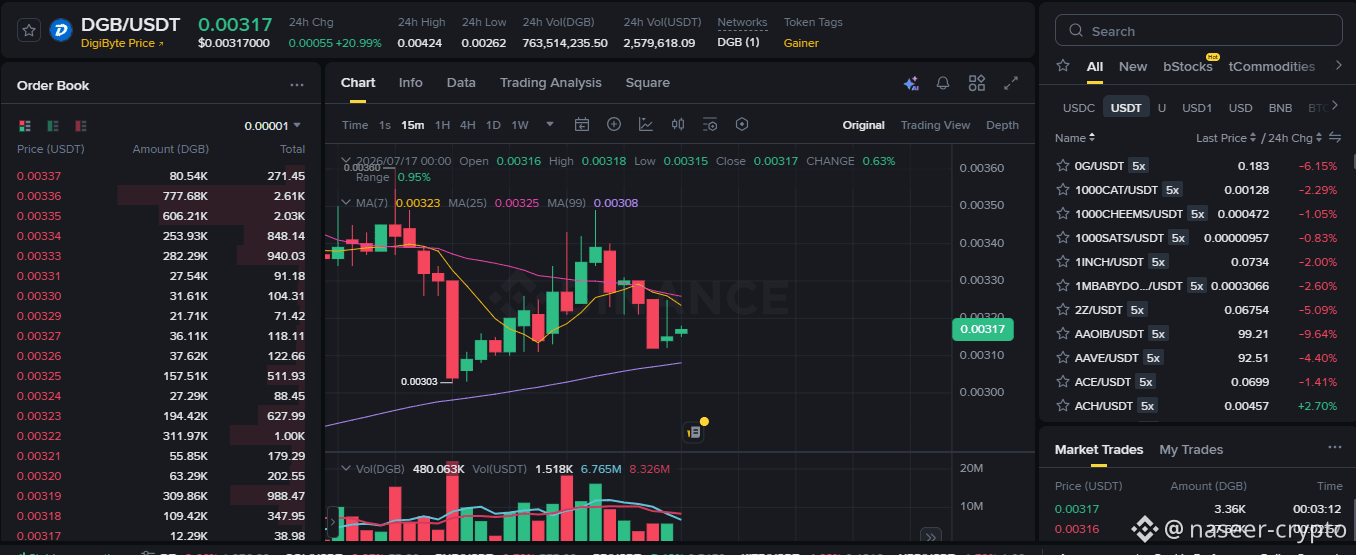Filter pairs by USDT quote
This screenshot has width=1356, height=555.
[1126, 108]
